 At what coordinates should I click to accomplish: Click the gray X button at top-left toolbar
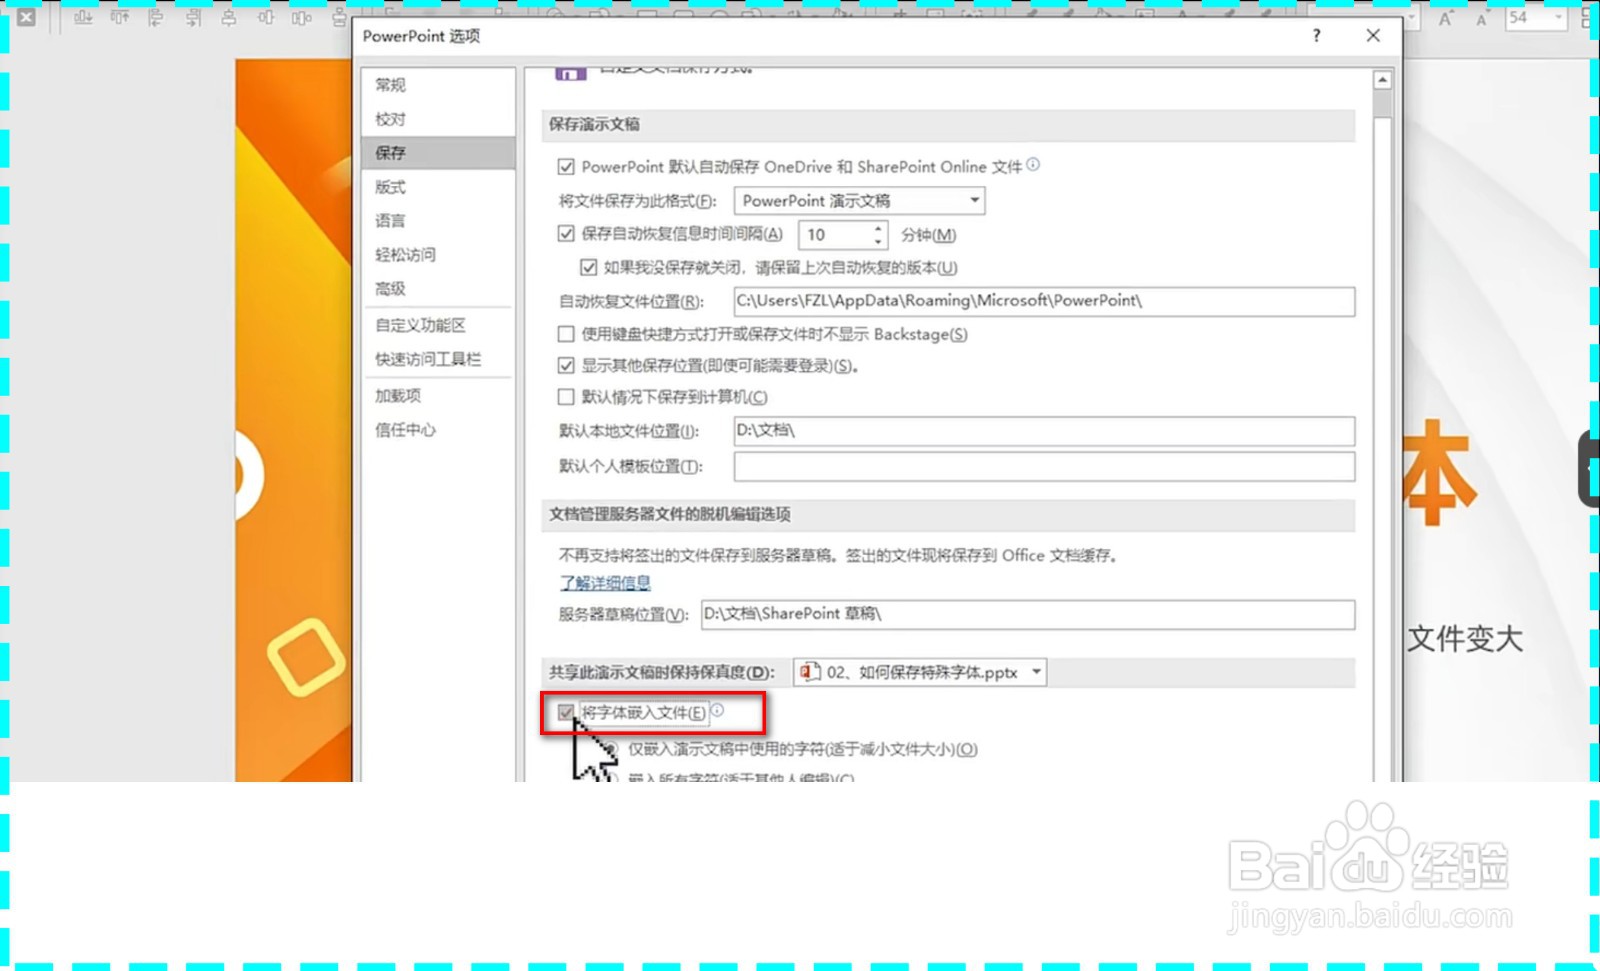[x=27, y=17]
